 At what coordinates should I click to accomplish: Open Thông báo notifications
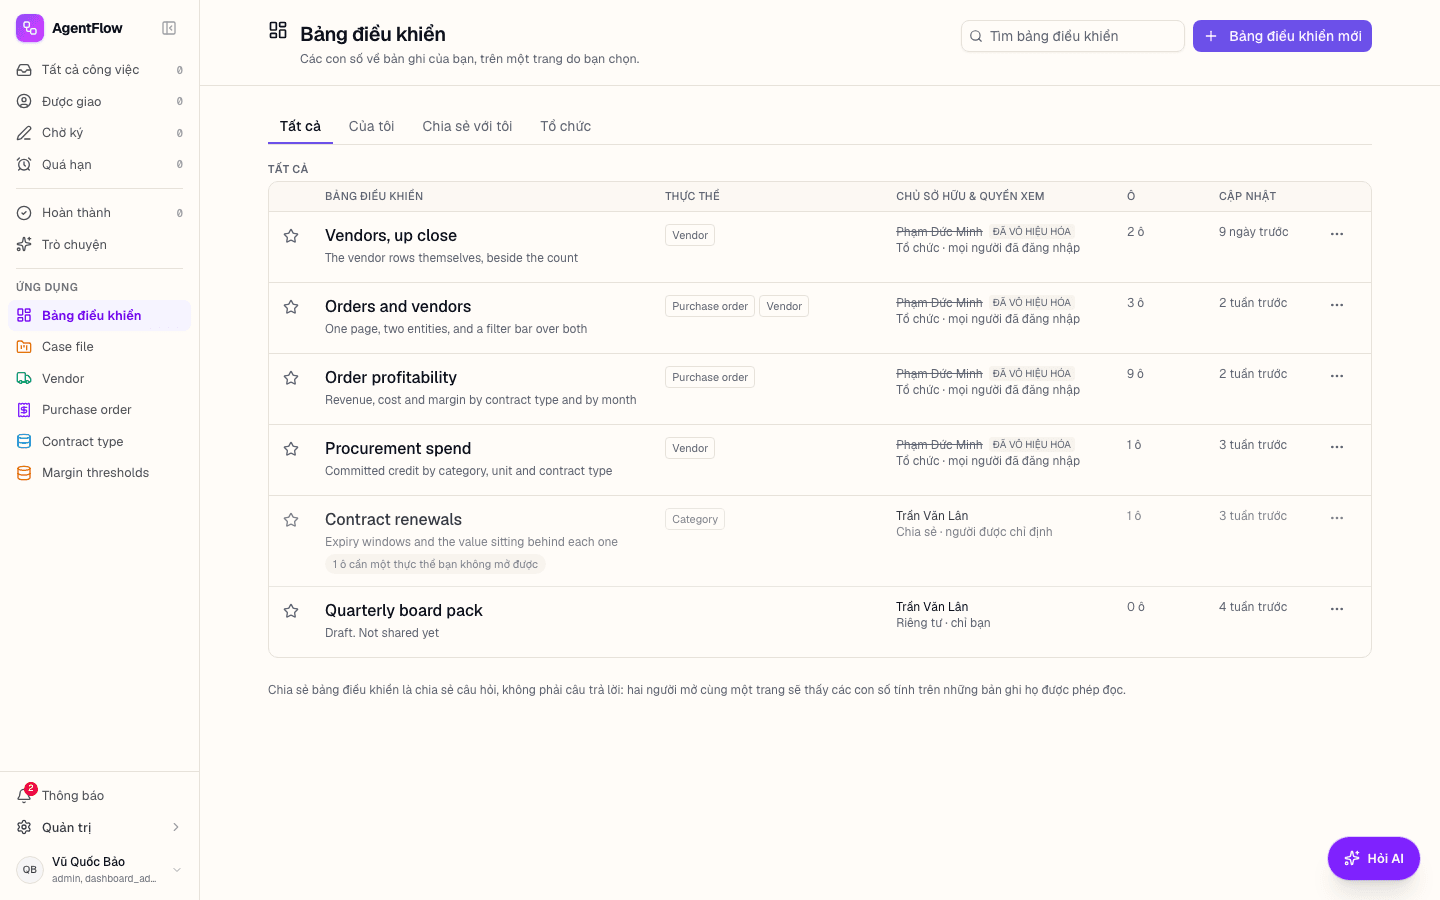tap(99, 796)
